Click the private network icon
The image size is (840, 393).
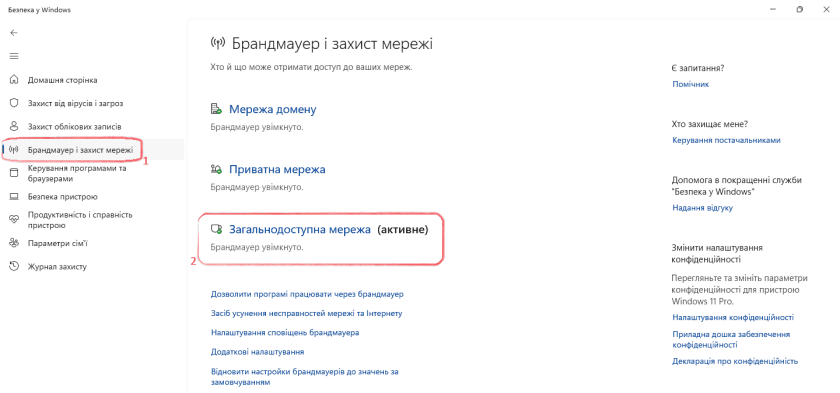(216, 170)
